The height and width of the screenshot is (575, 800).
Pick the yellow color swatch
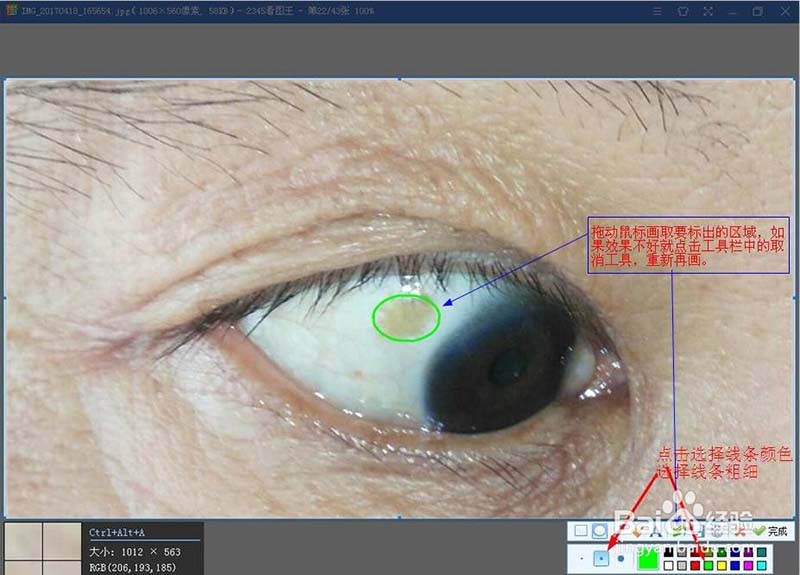click(722, 566)
